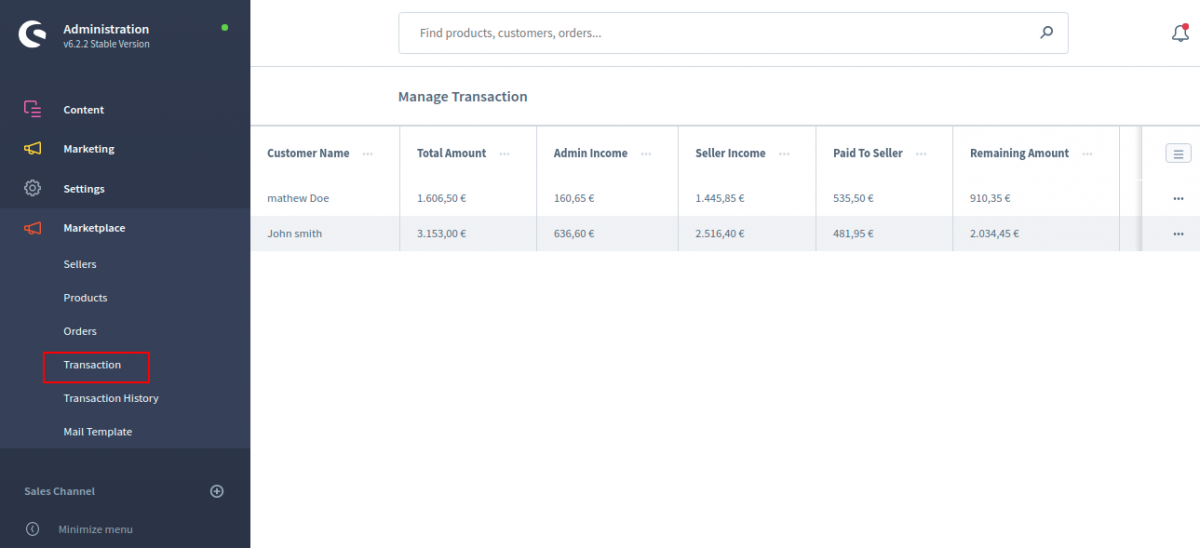
Task: Click admin income 636,60 €
Action: 574,233
